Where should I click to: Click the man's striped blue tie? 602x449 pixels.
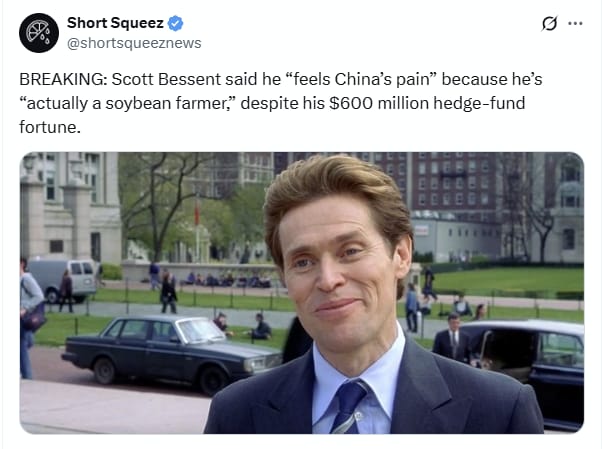point(347,406)
